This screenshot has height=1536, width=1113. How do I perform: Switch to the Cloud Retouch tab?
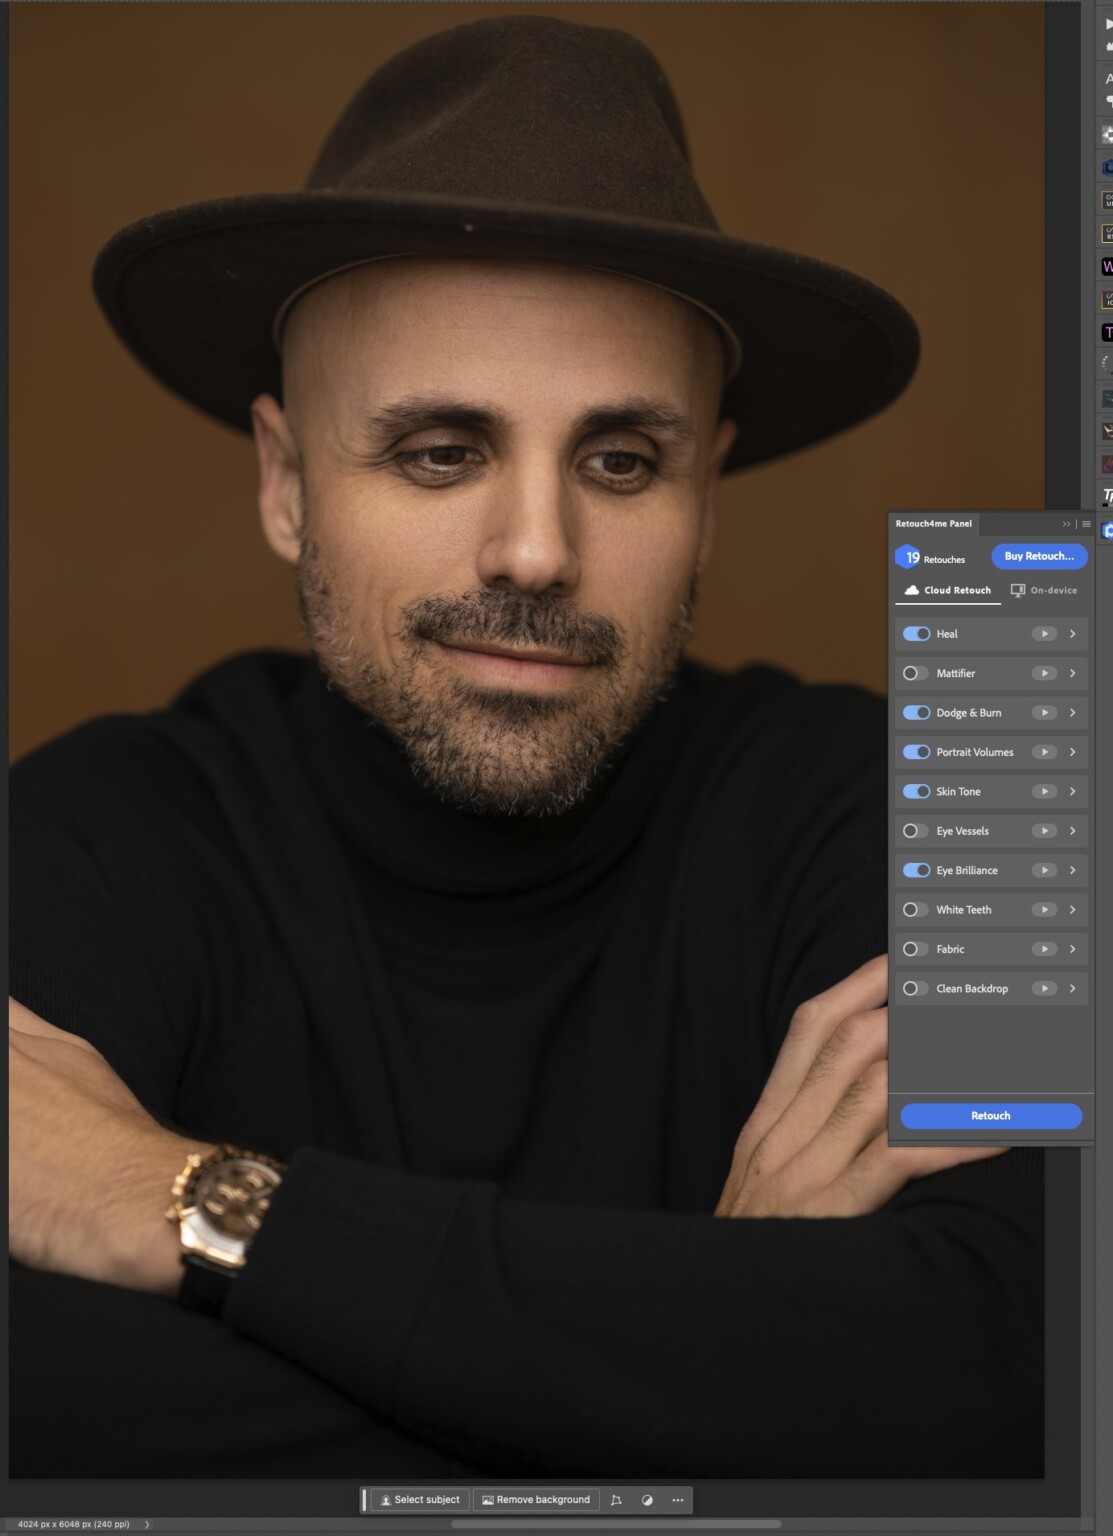click(x=948, y=590)
